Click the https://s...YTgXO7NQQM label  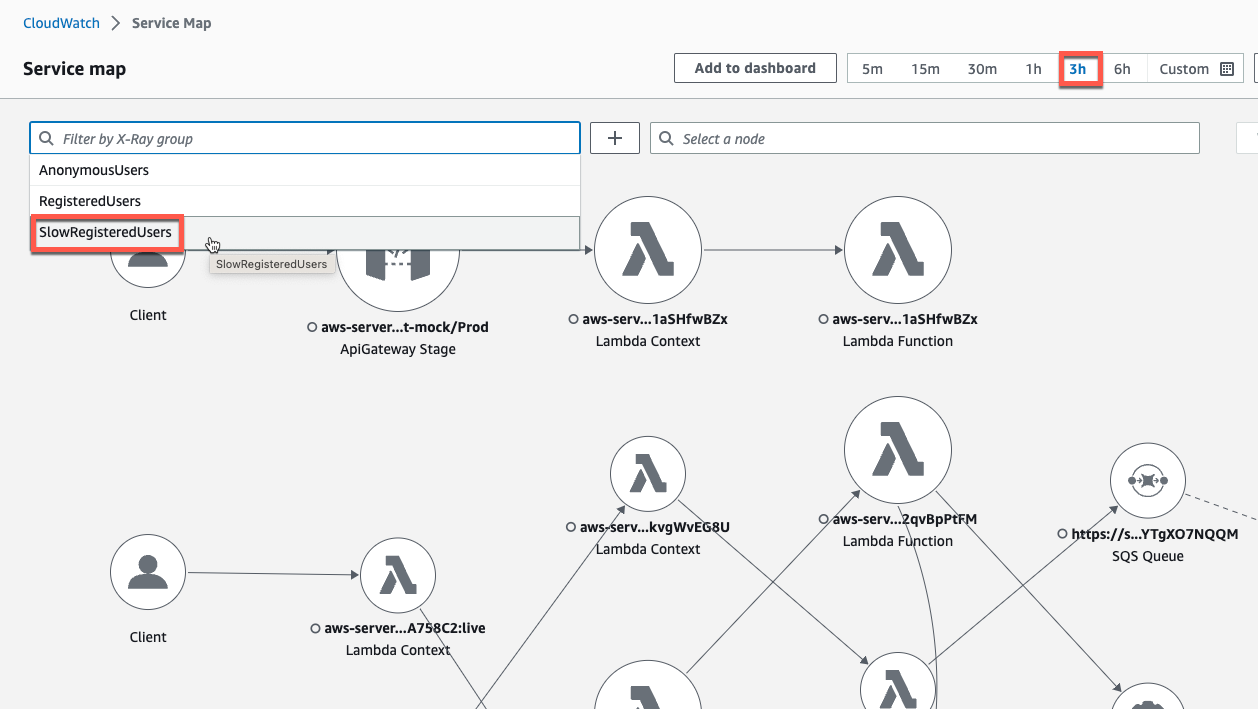[1155, 534]
